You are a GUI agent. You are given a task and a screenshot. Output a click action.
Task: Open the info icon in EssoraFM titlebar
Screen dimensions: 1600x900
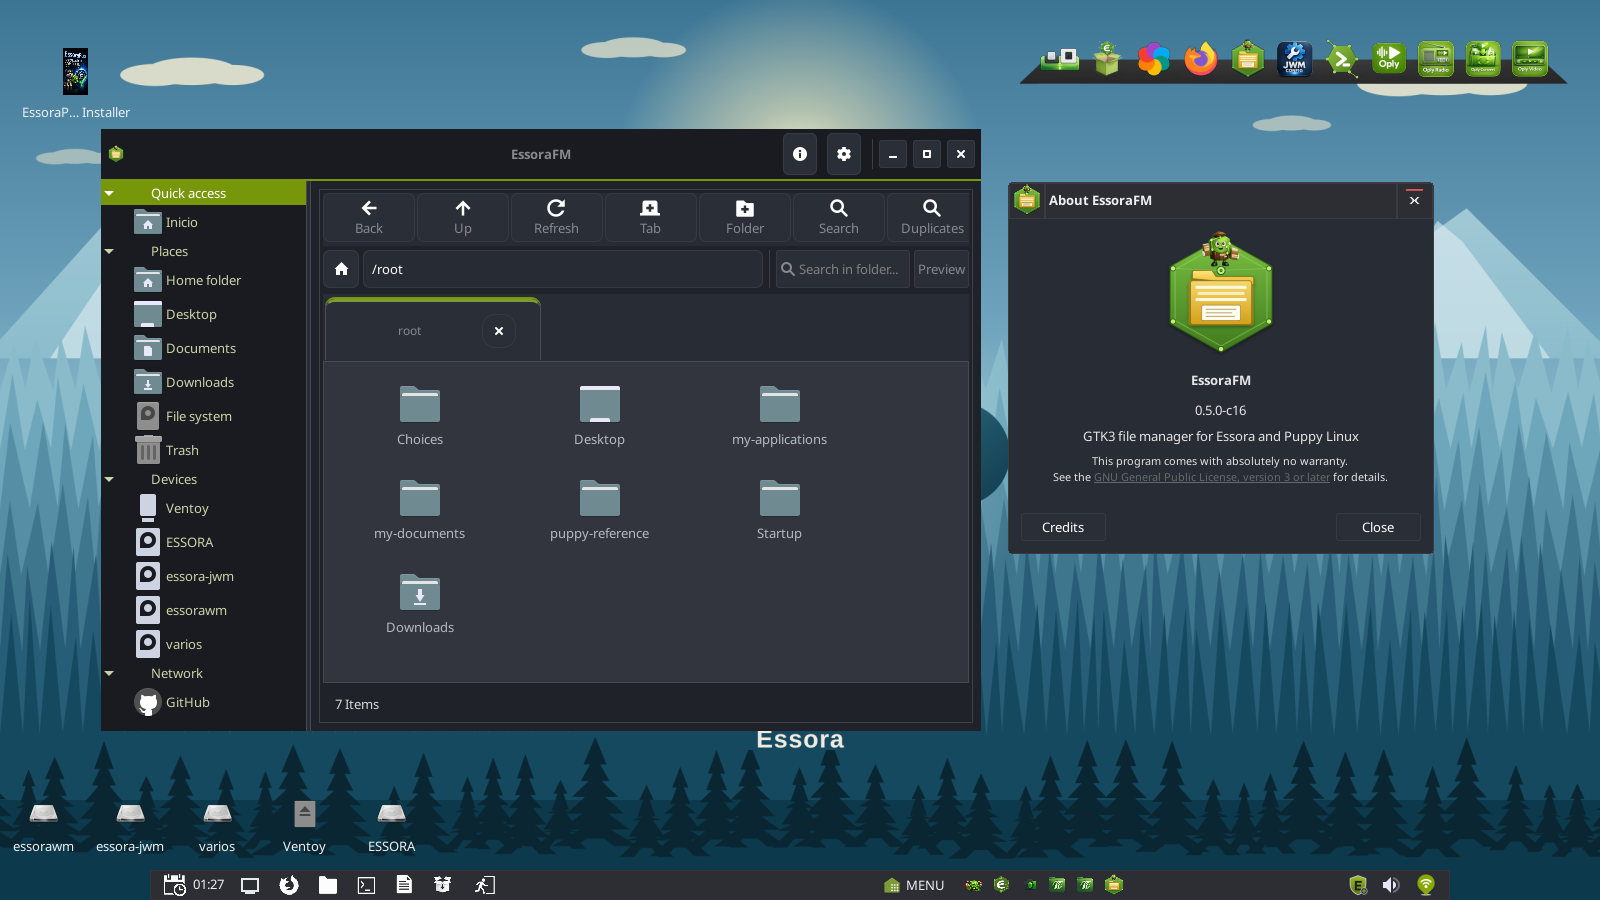coord(800,154)
